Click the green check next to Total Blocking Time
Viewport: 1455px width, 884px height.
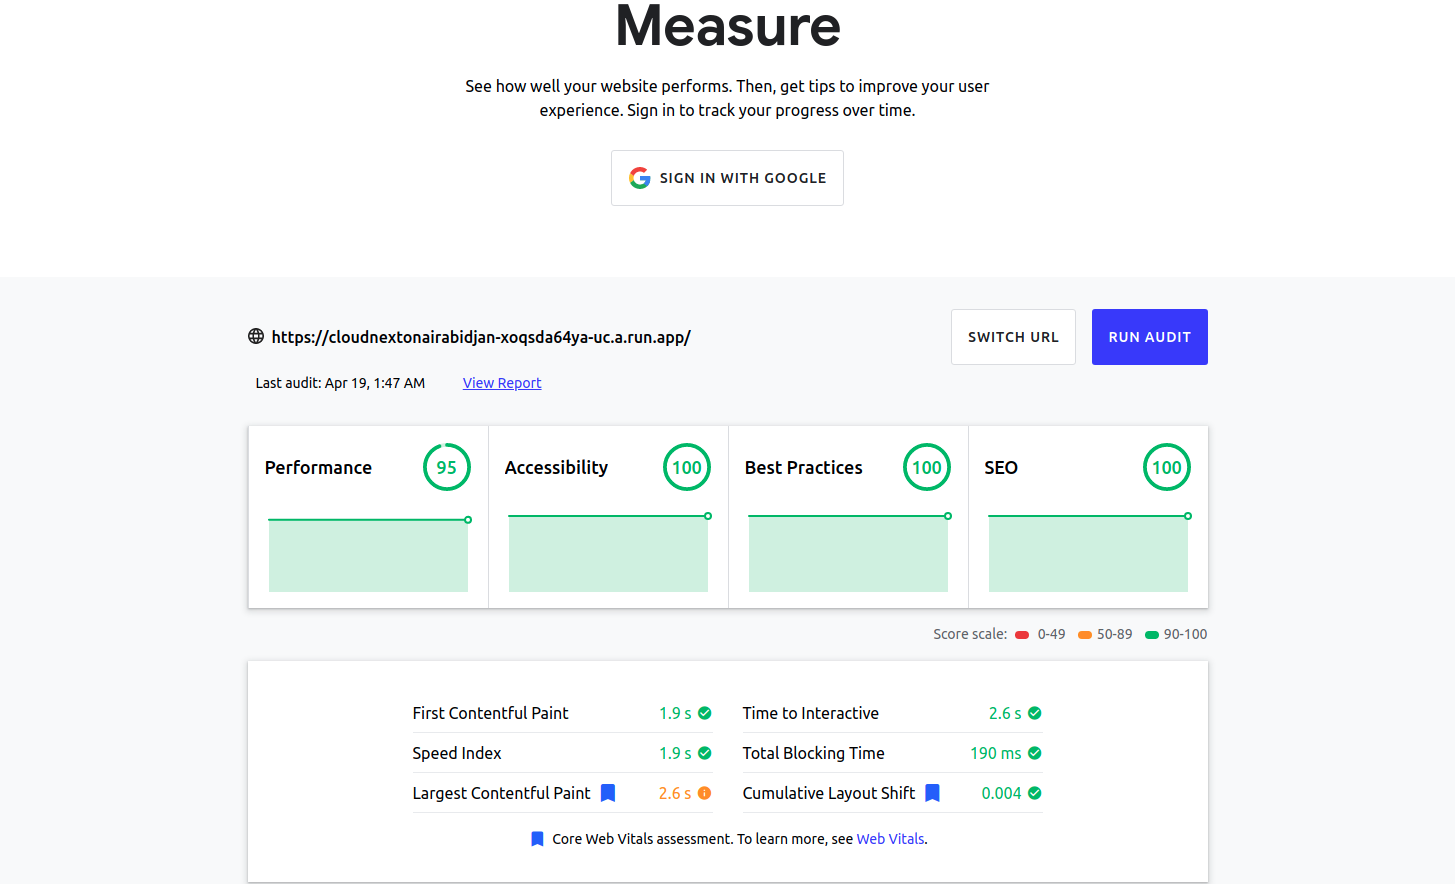pos(1035,753)
